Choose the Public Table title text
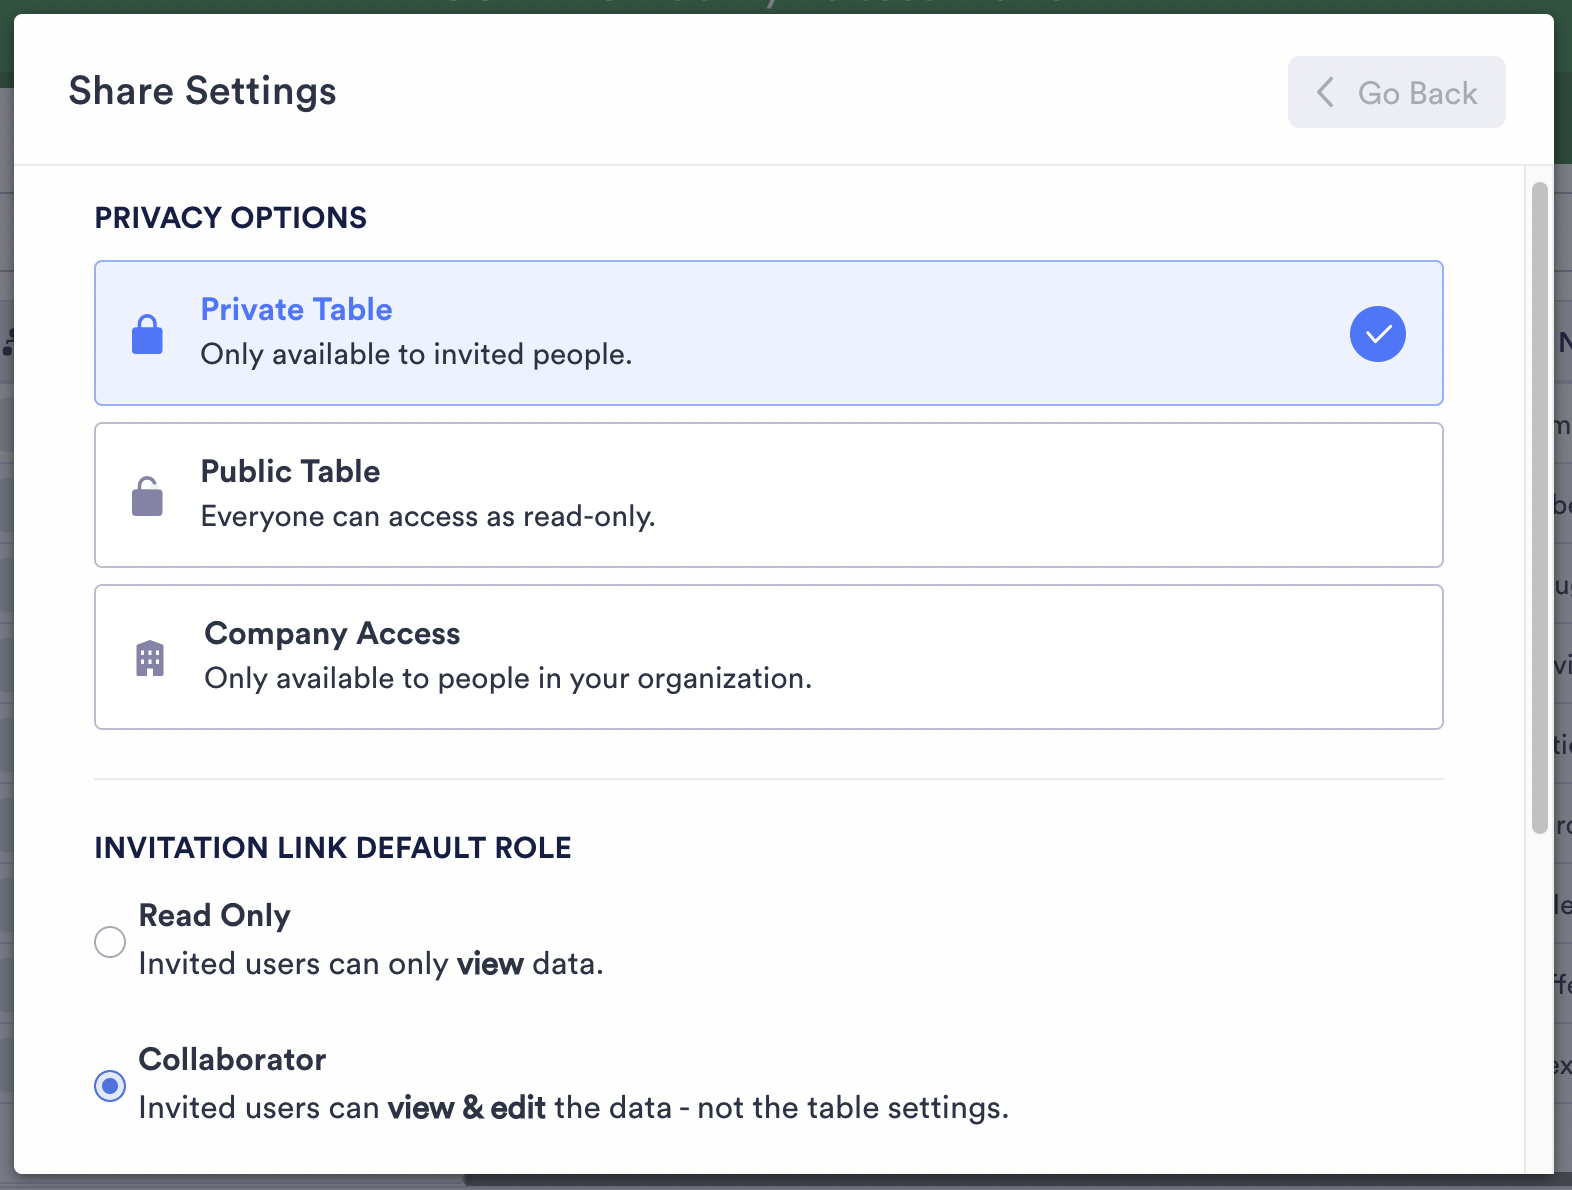Screen dimensions: 1572x1190 click(290, 472)
